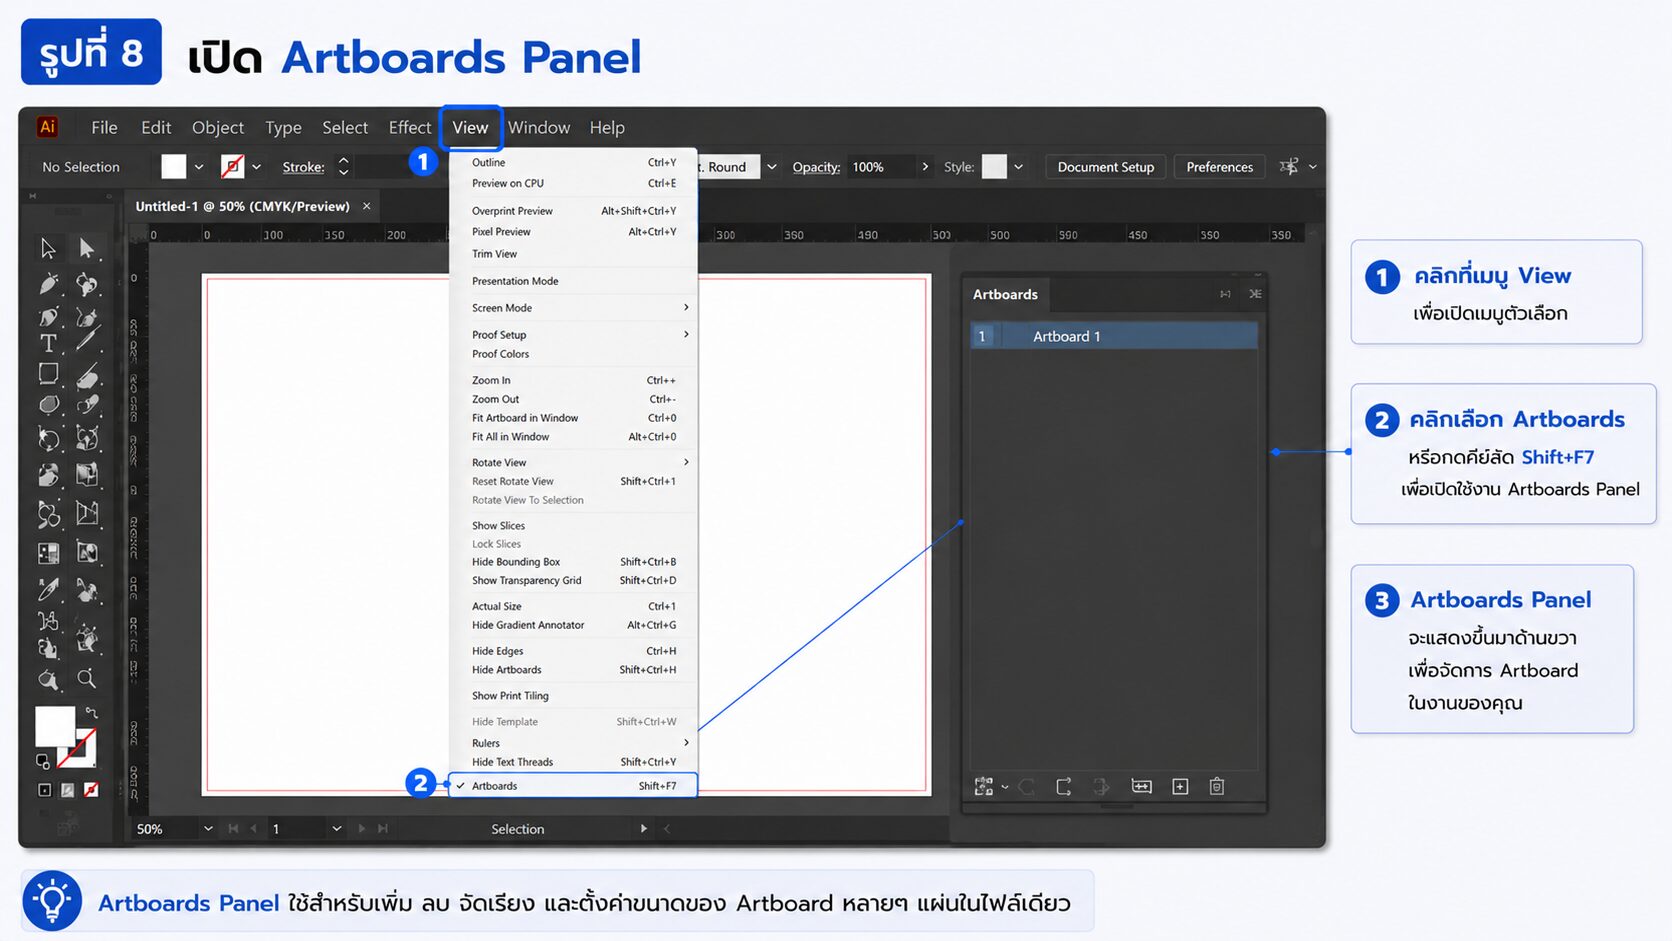Click the Move Down arrow in Artboards panel

tap(1101, 787)
